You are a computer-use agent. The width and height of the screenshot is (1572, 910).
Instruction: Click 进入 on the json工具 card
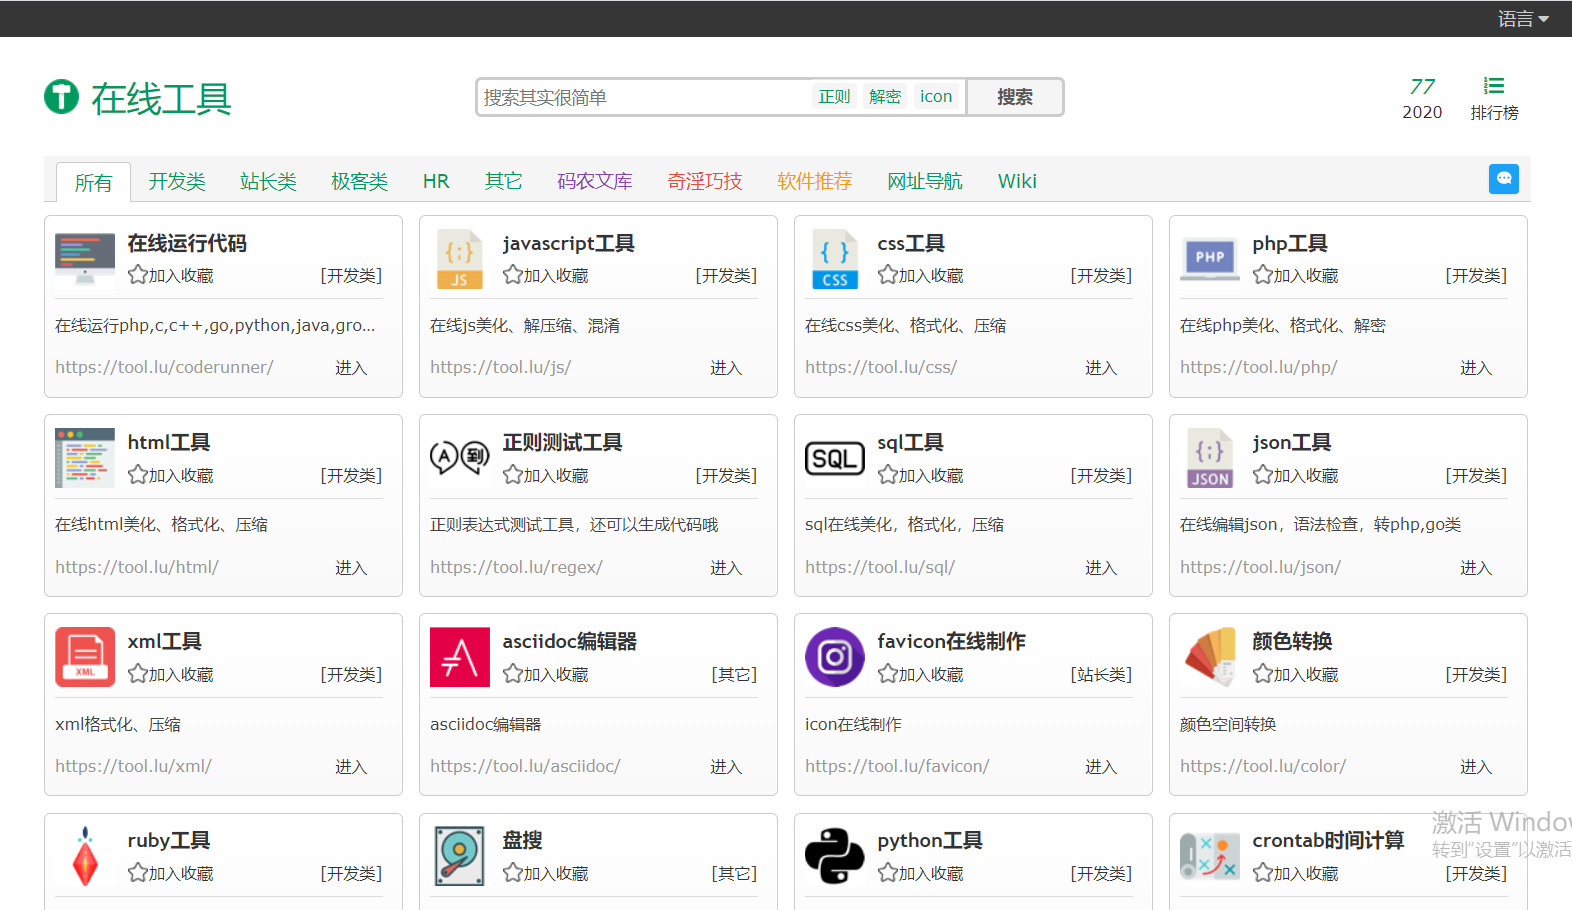pyautogui.click(x=1476, y=568)
